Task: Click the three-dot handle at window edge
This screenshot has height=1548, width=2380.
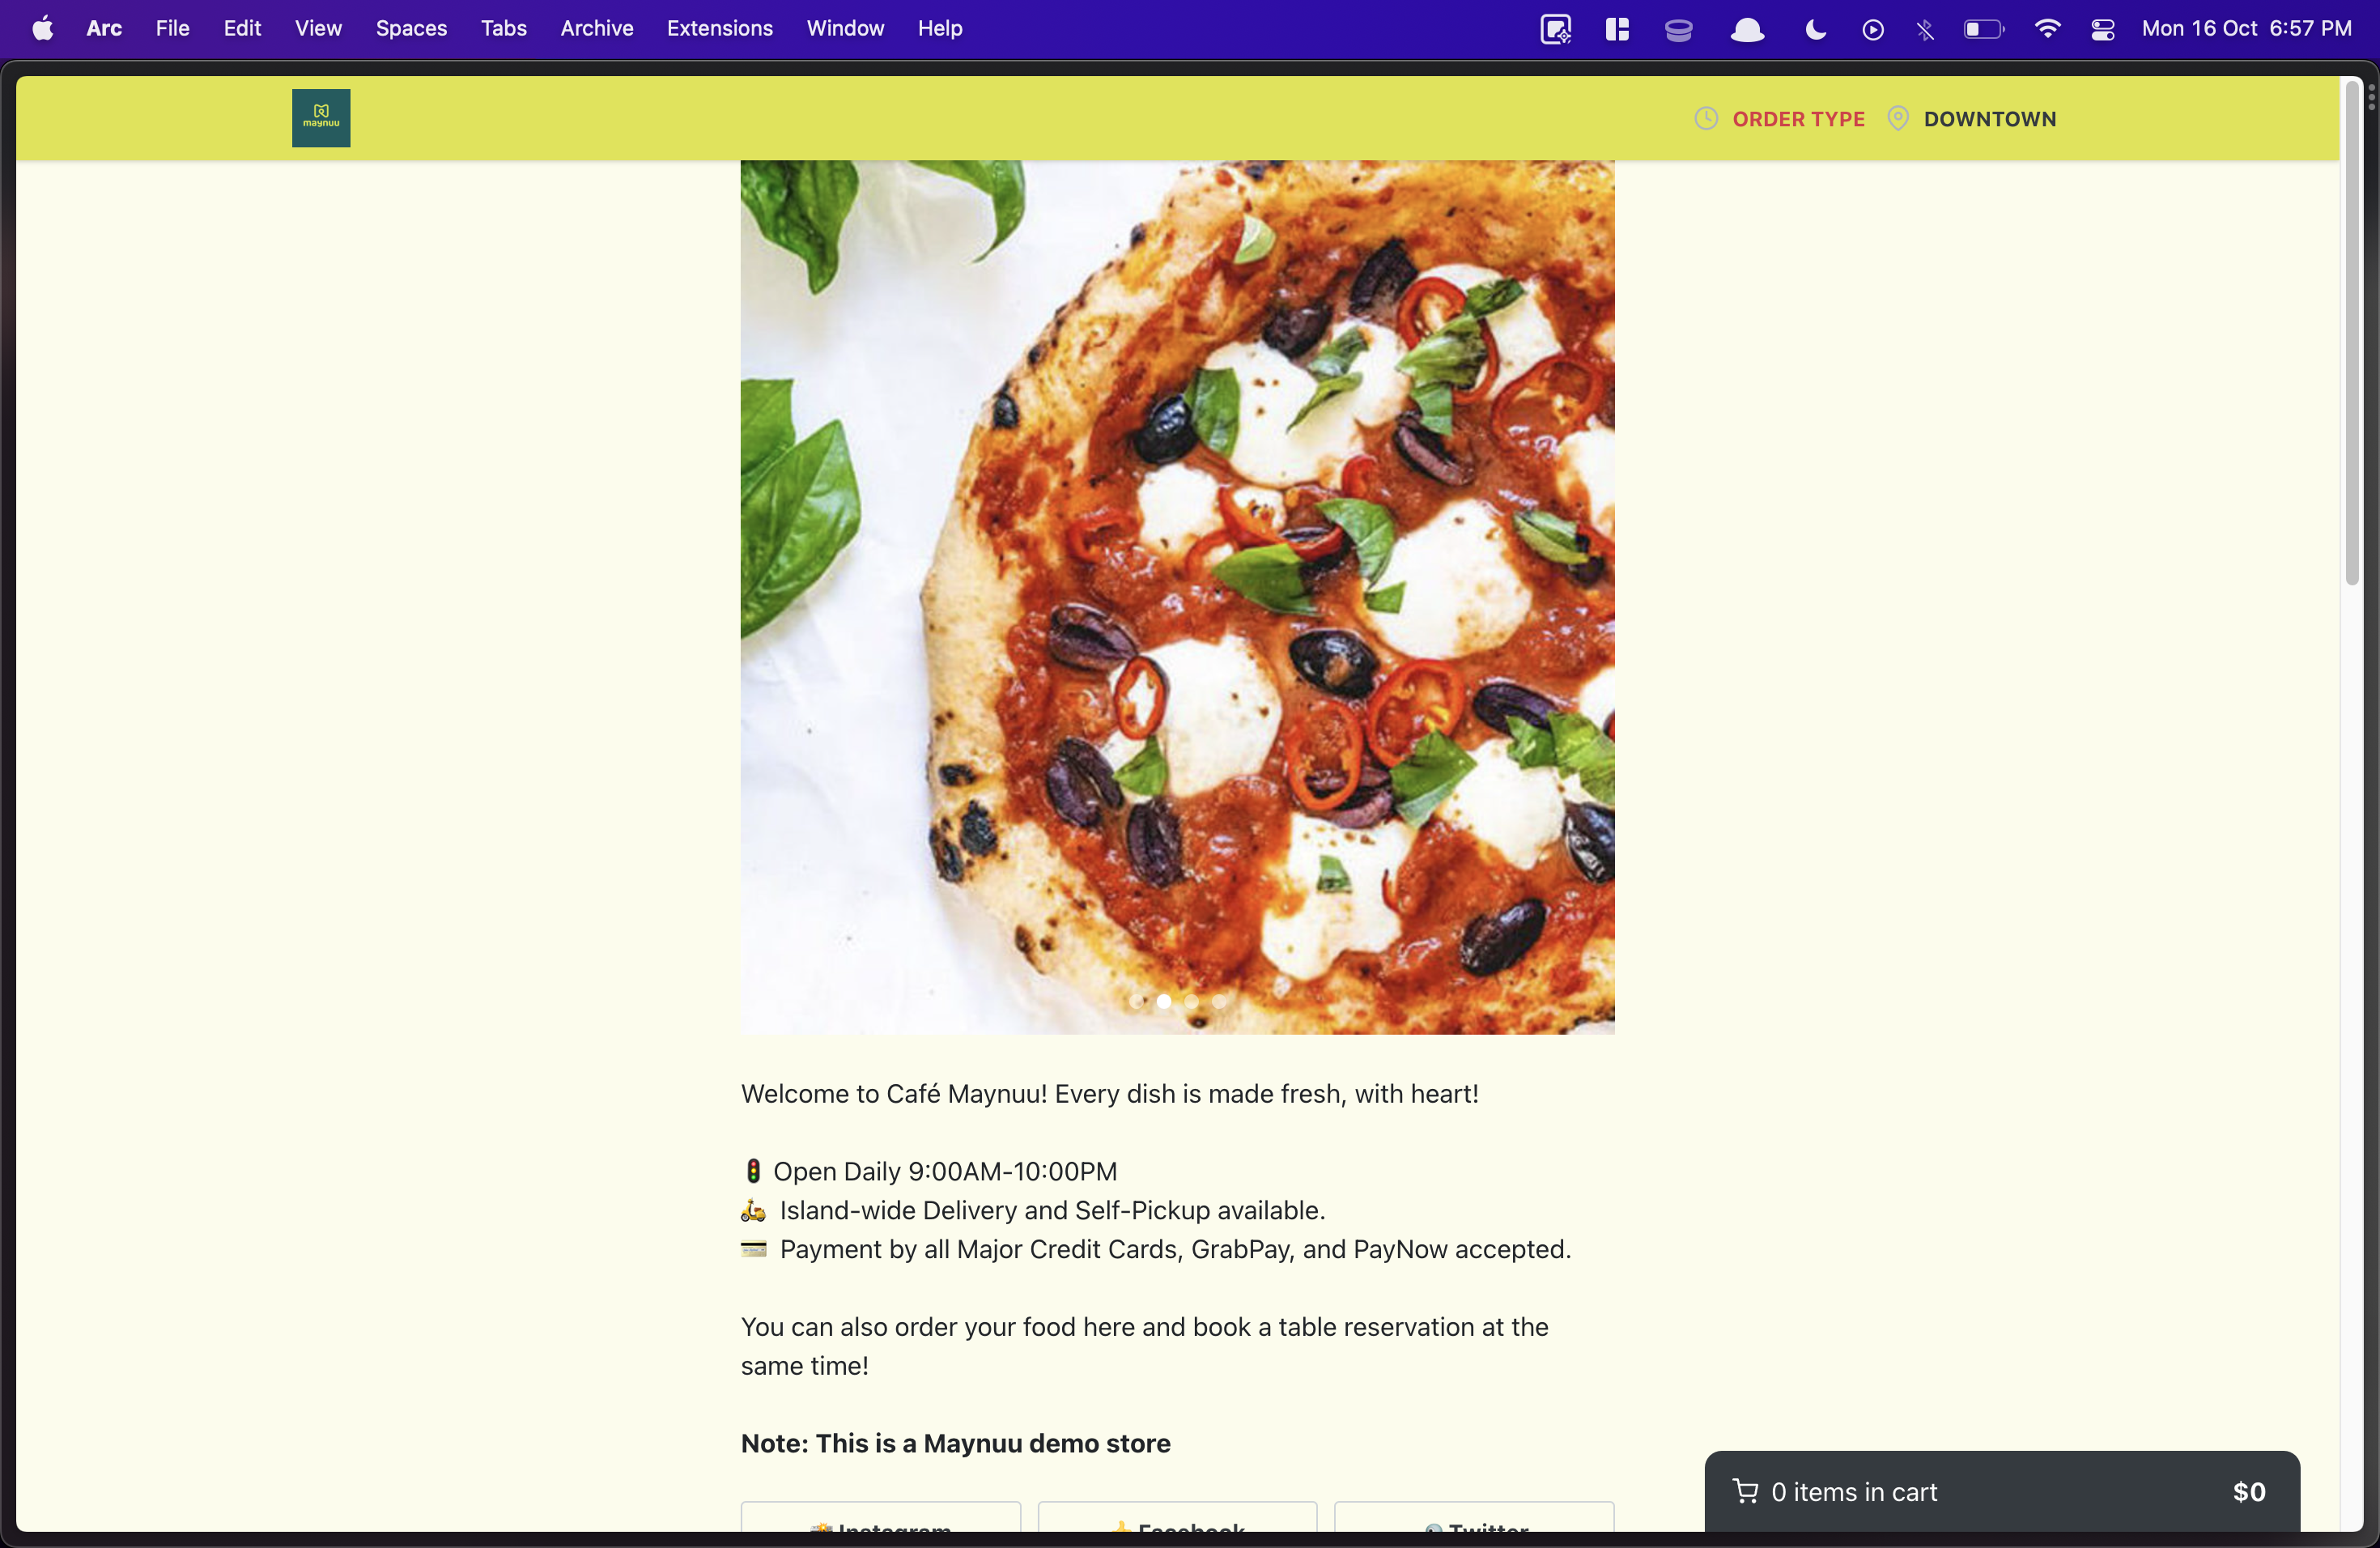Action: click(2371, 97)
